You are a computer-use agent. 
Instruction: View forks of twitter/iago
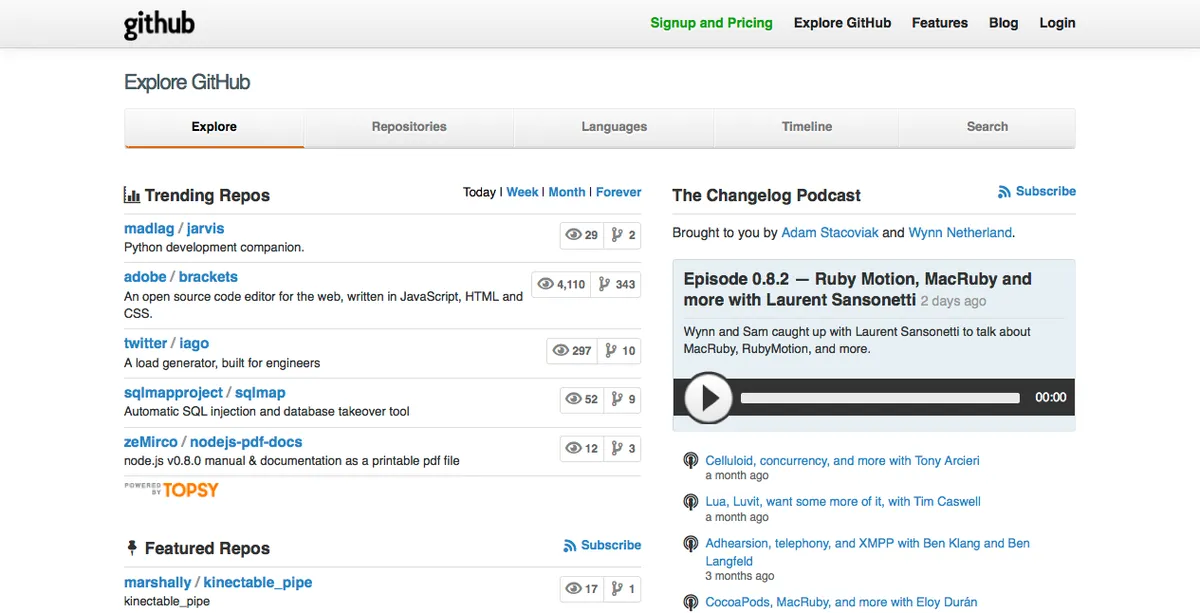(622, 351)
